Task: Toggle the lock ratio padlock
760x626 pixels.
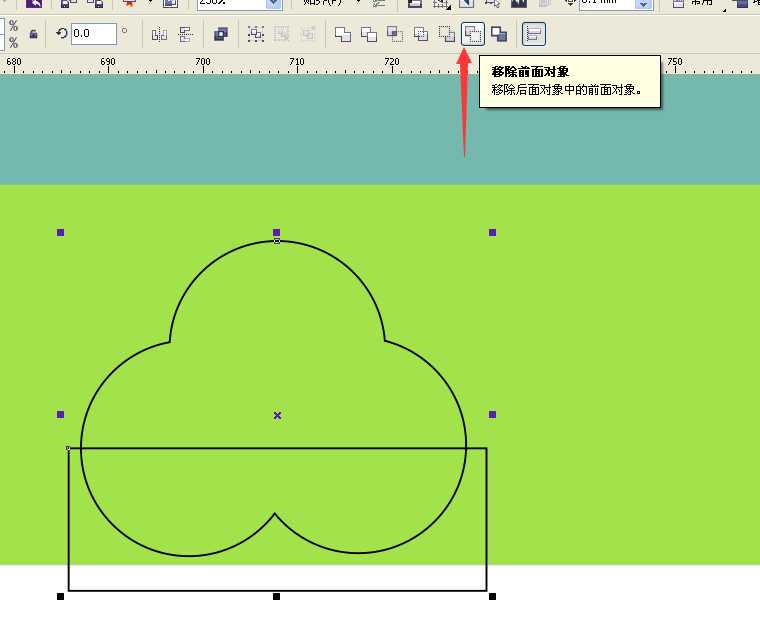Action: pyautogui.click(x=34, y=34)
